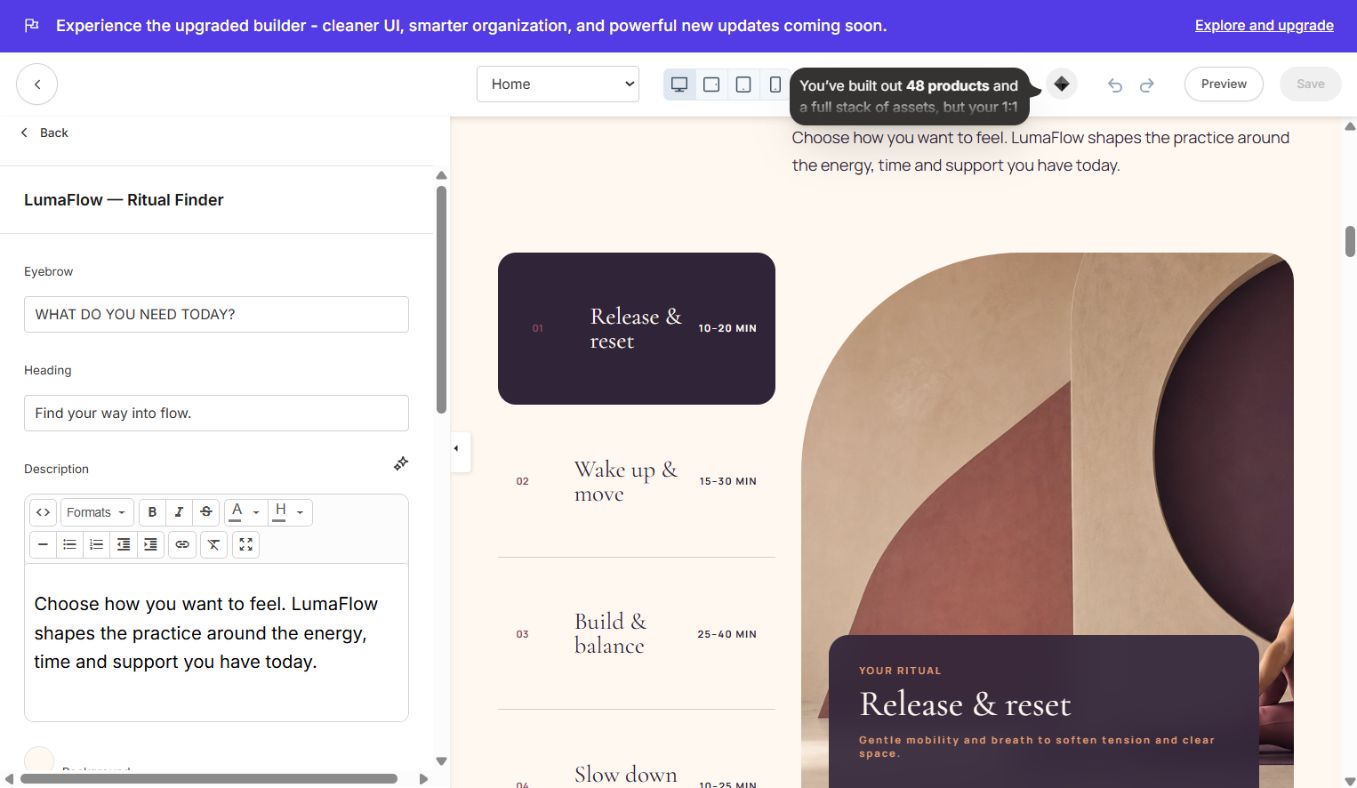Go Back in the sidebar
This screenshot has width=1357, height=788.
point(45,132)
